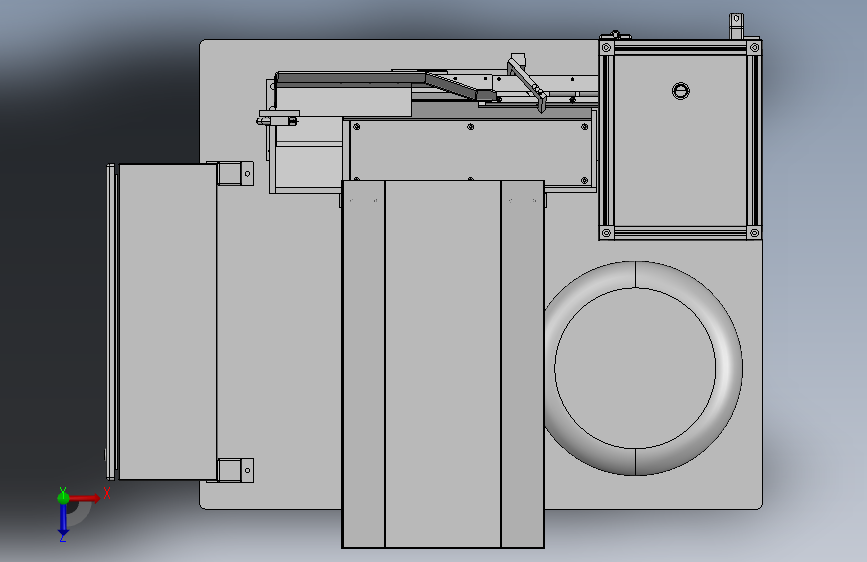
Task: Select the angled guide arm at the top
Action: pos(526,83)
